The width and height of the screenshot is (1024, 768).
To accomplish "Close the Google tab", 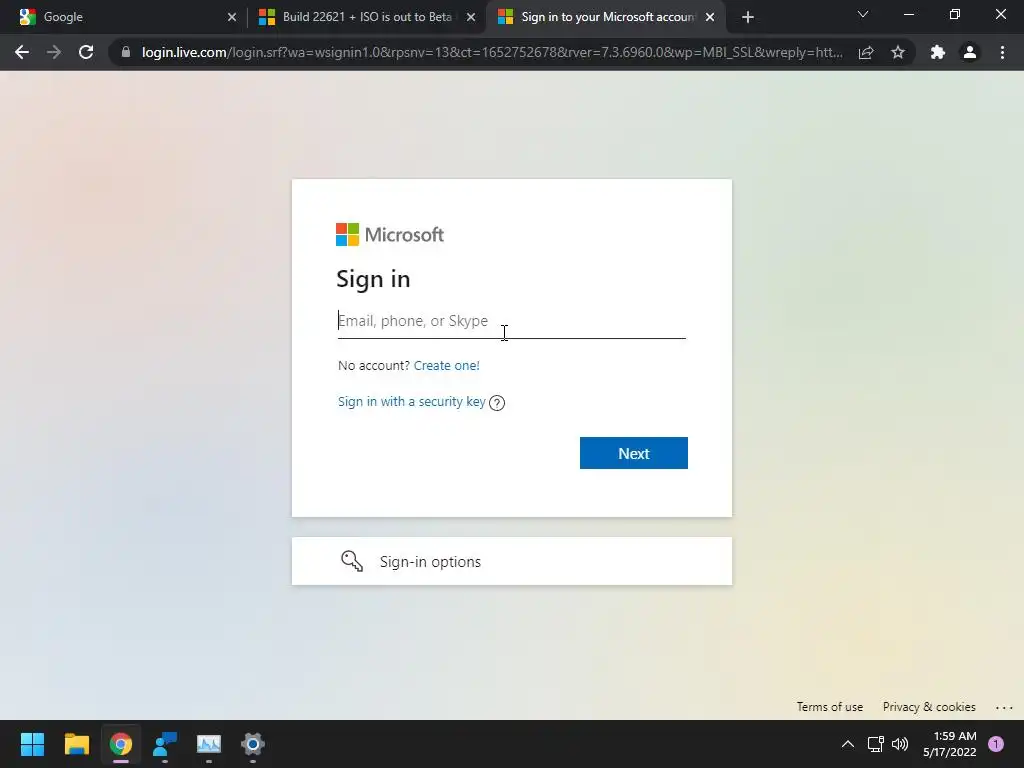I will click(232, 17).
